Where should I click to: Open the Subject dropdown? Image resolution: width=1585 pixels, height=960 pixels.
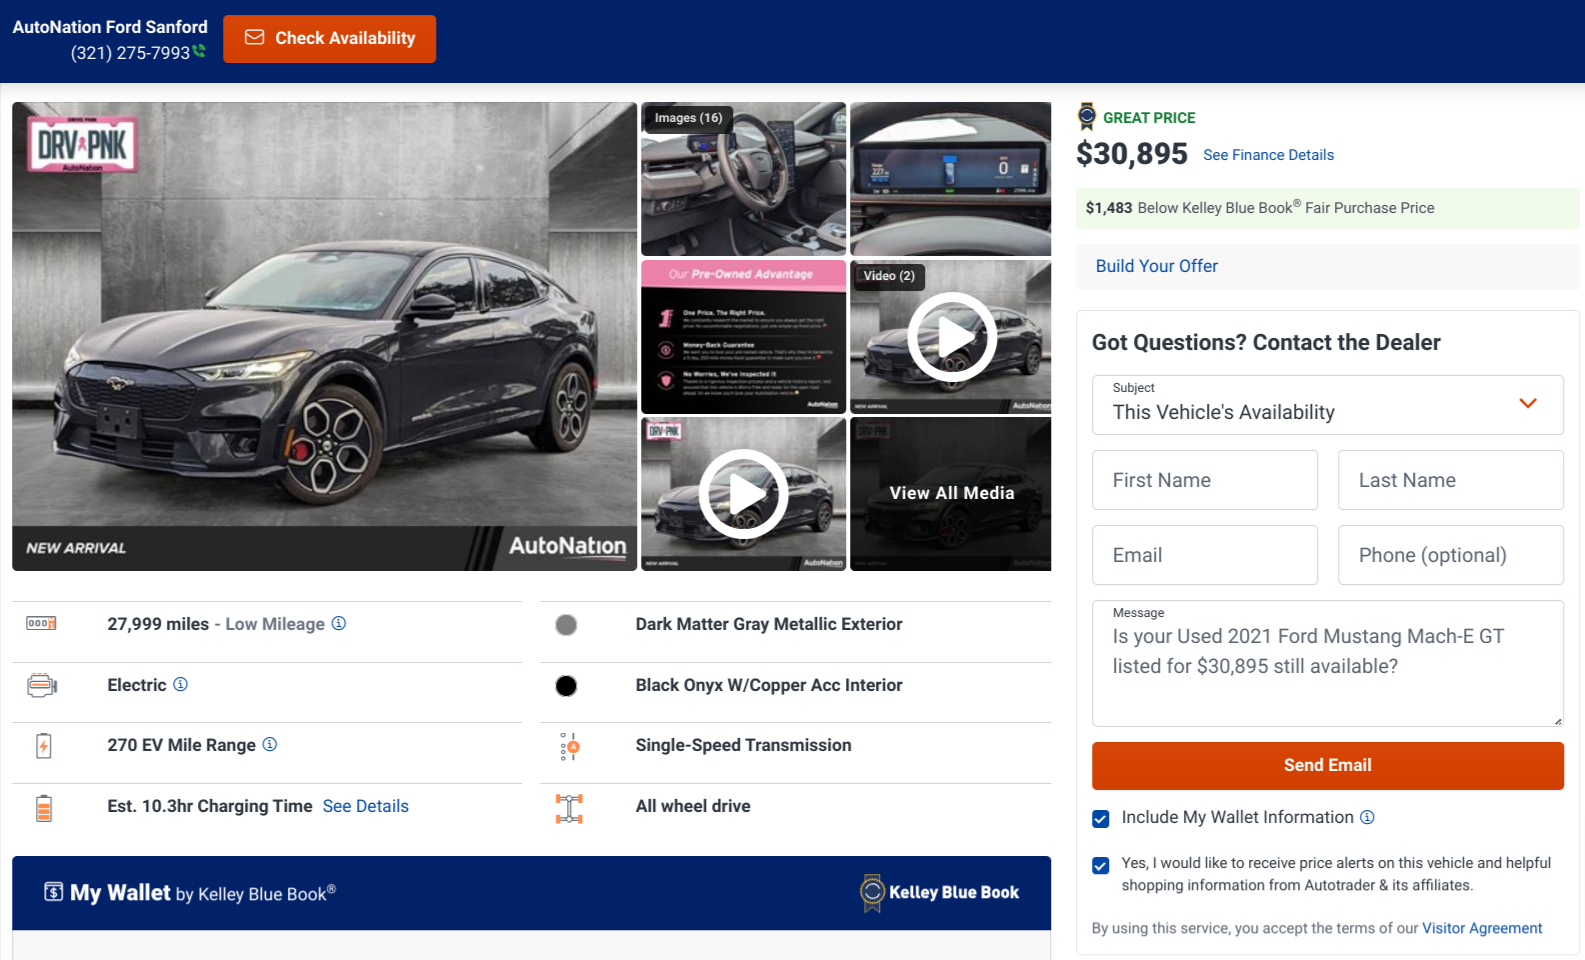click(1327, 405)
